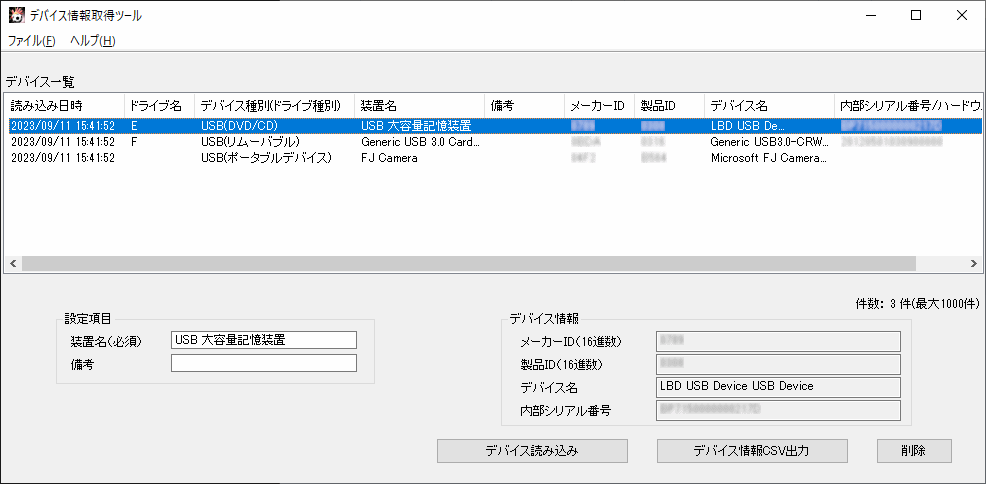This screenshot has height=484, width=986.
Task: Click the app icon in title bar
Action: (x=15, y=15)
